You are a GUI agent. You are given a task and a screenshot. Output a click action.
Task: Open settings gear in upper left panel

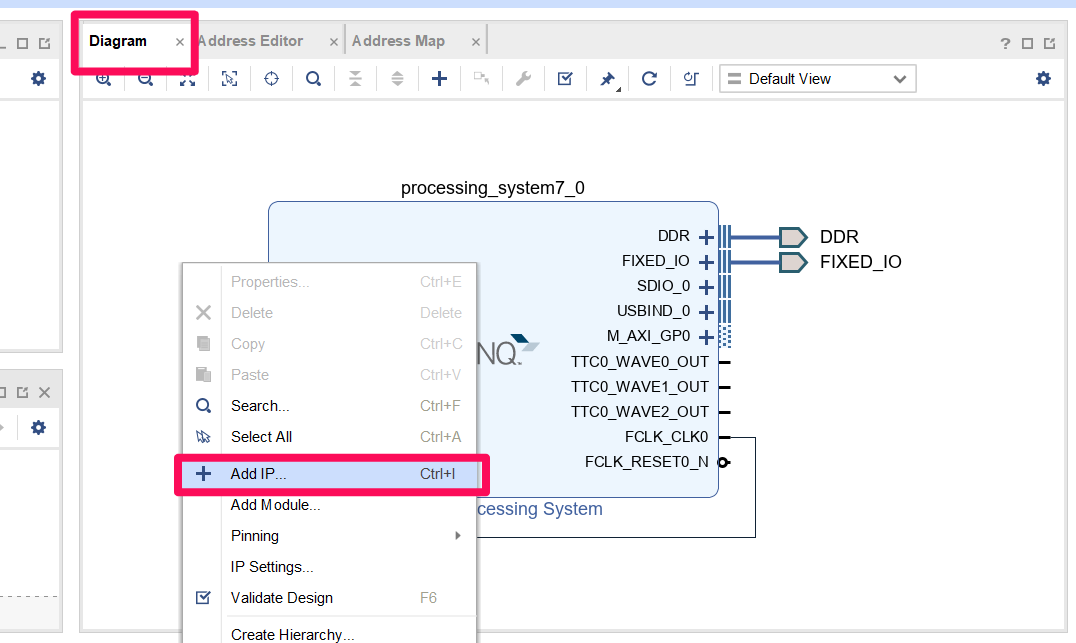click(38, 78)
